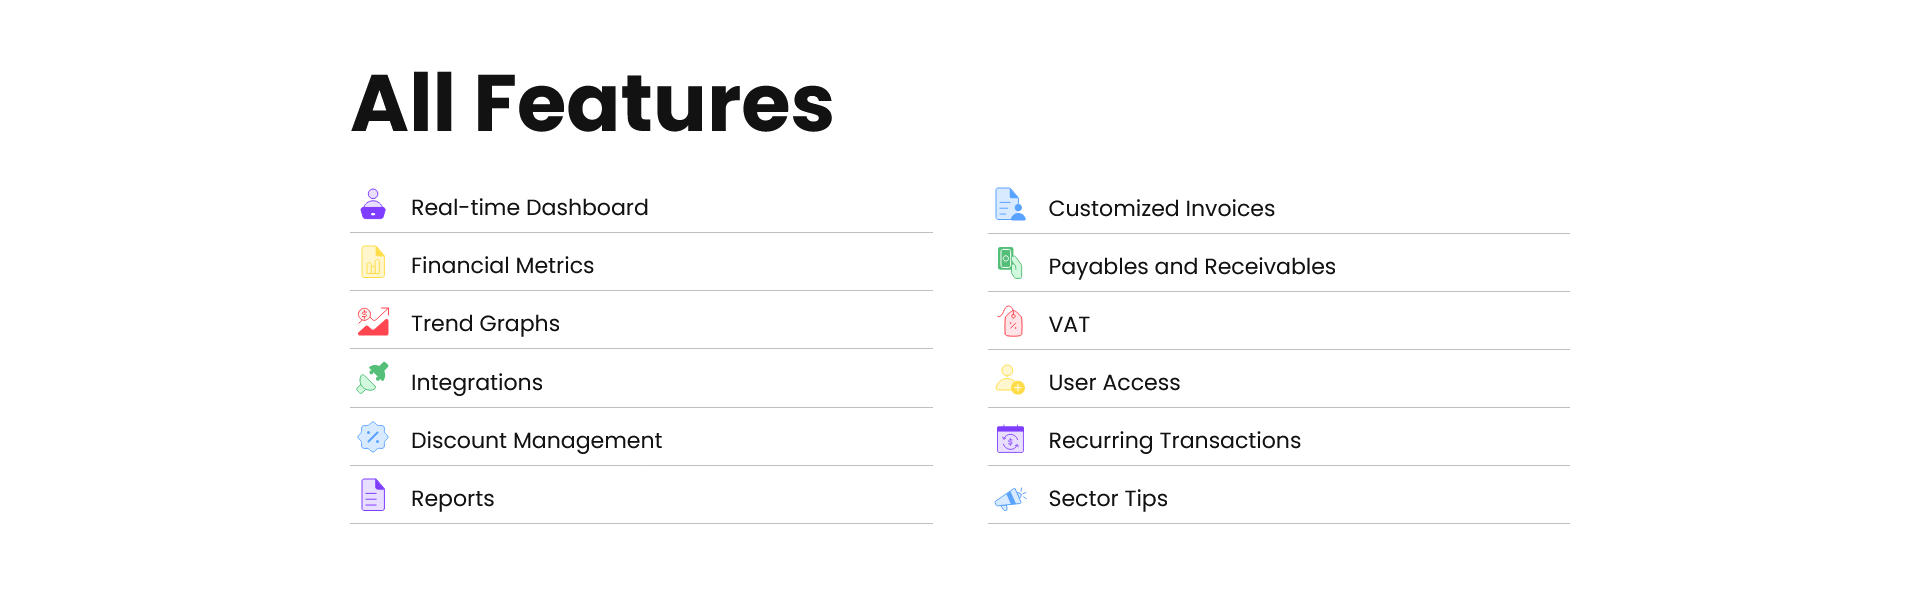The height and width of the screenshot is (606, 1920).
Task: Click the purple Reports document icon
Action: coord(373,495)
